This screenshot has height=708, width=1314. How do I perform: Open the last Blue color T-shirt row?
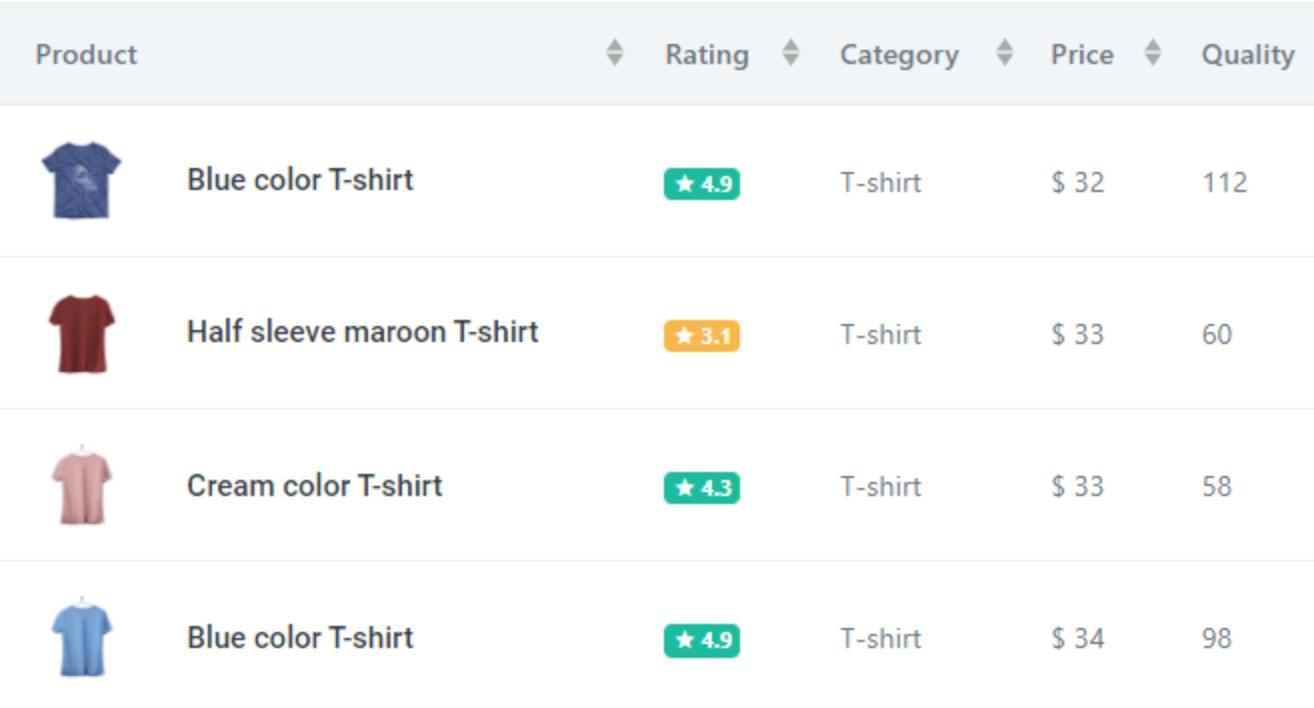[x=300, y=638]
